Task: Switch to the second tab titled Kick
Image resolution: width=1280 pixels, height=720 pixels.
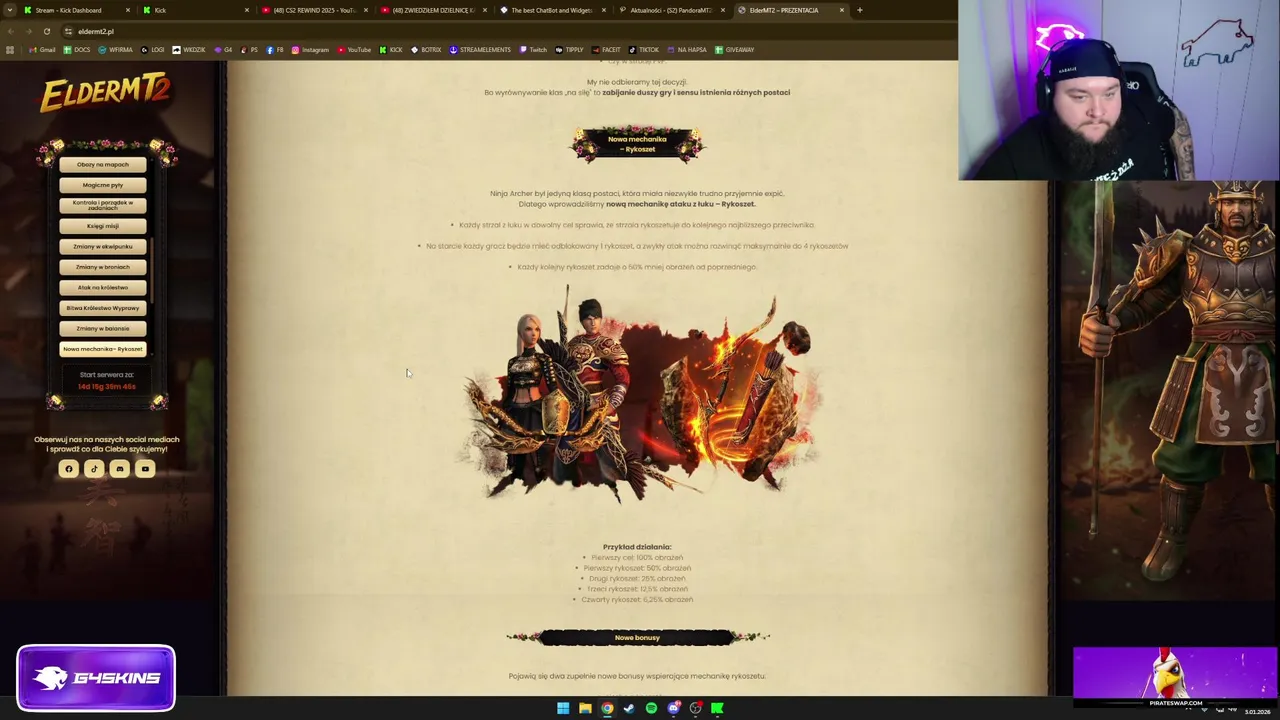Action: pos(195,10)
